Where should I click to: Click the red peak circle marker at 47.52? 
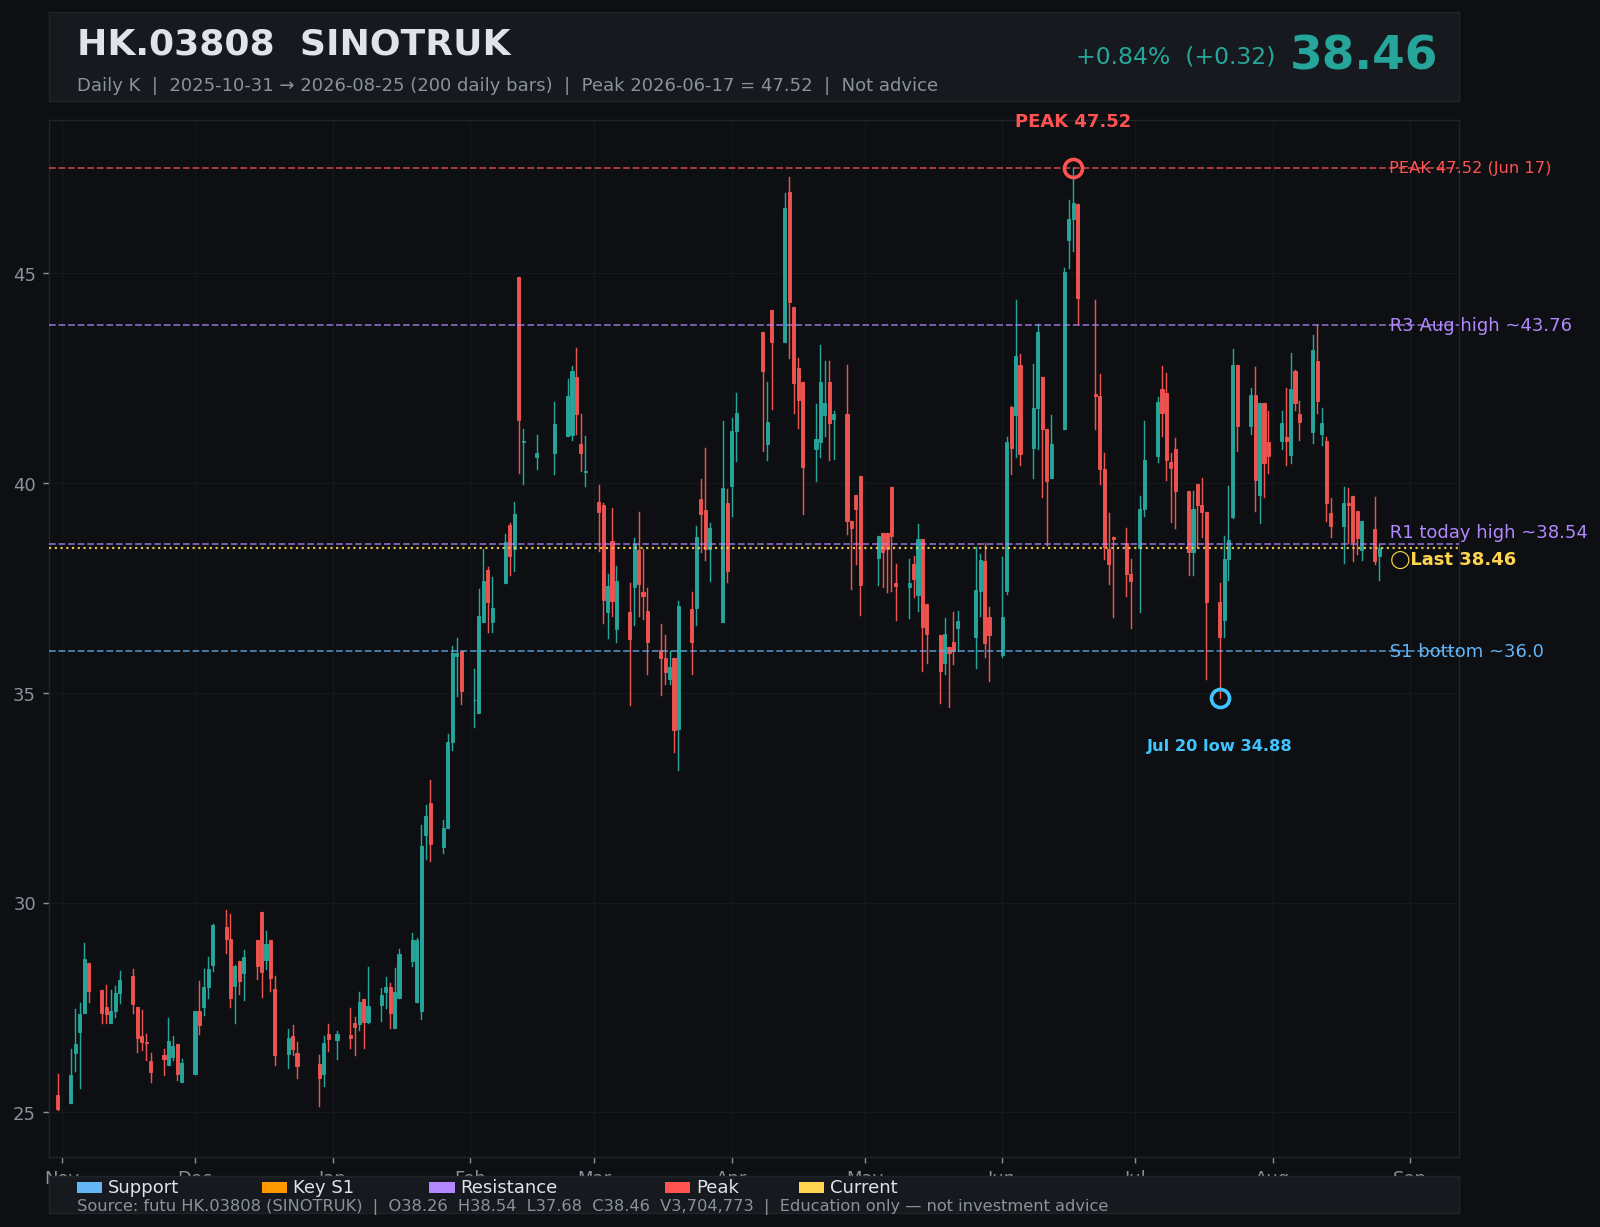point(1073,168)
